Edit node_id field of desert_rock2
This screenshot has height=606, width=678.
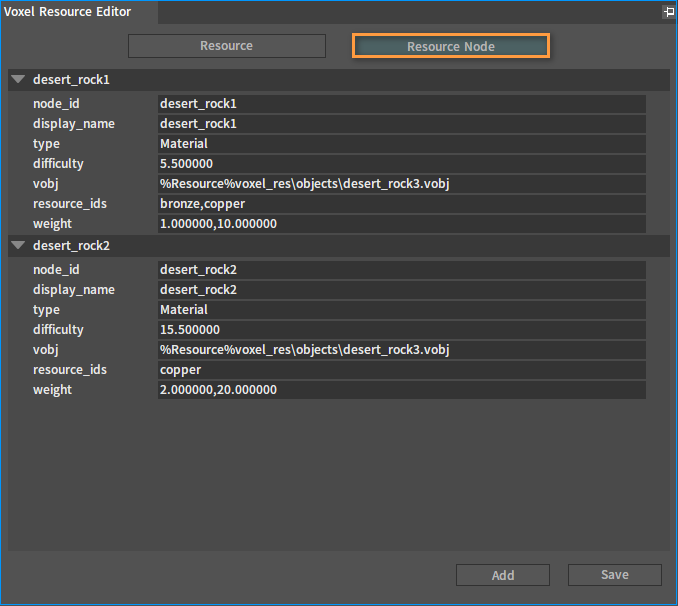[402, 270]
